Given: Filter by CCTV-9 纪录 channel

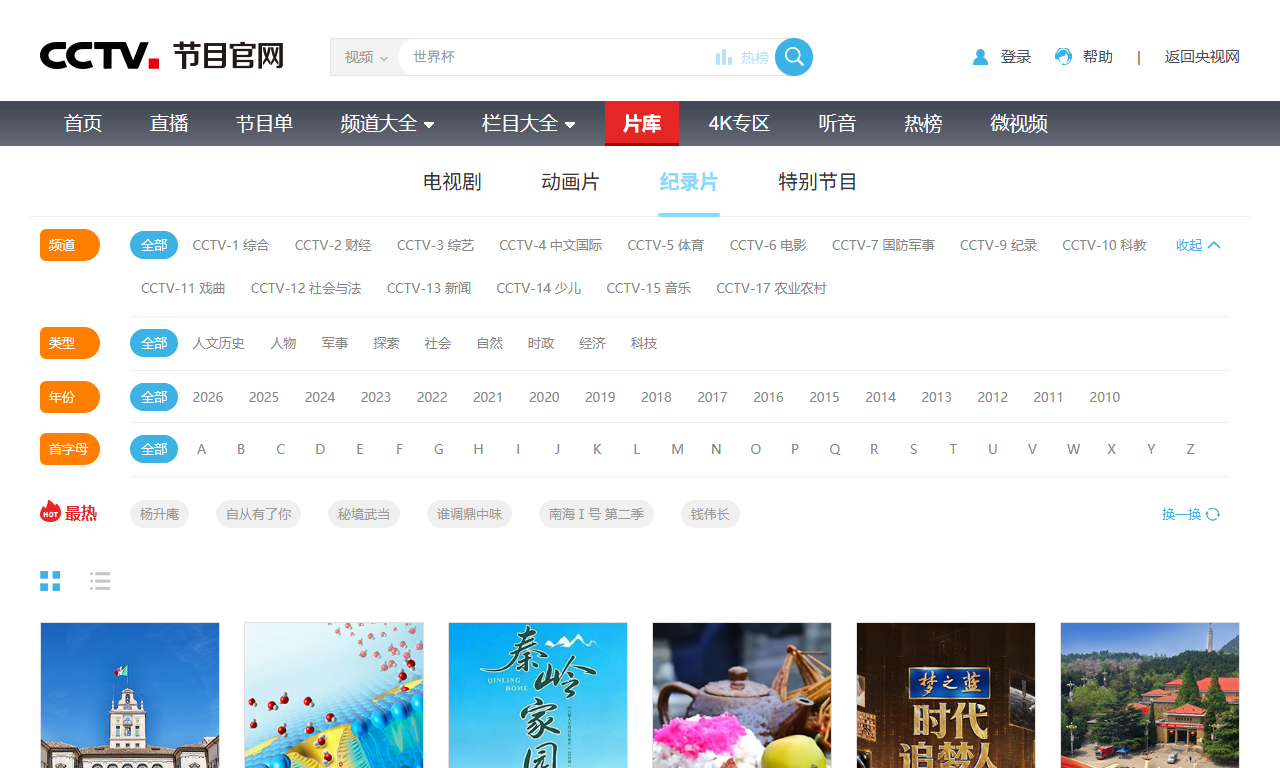Looking at the screenshot, I should click(x=999, y=245).
